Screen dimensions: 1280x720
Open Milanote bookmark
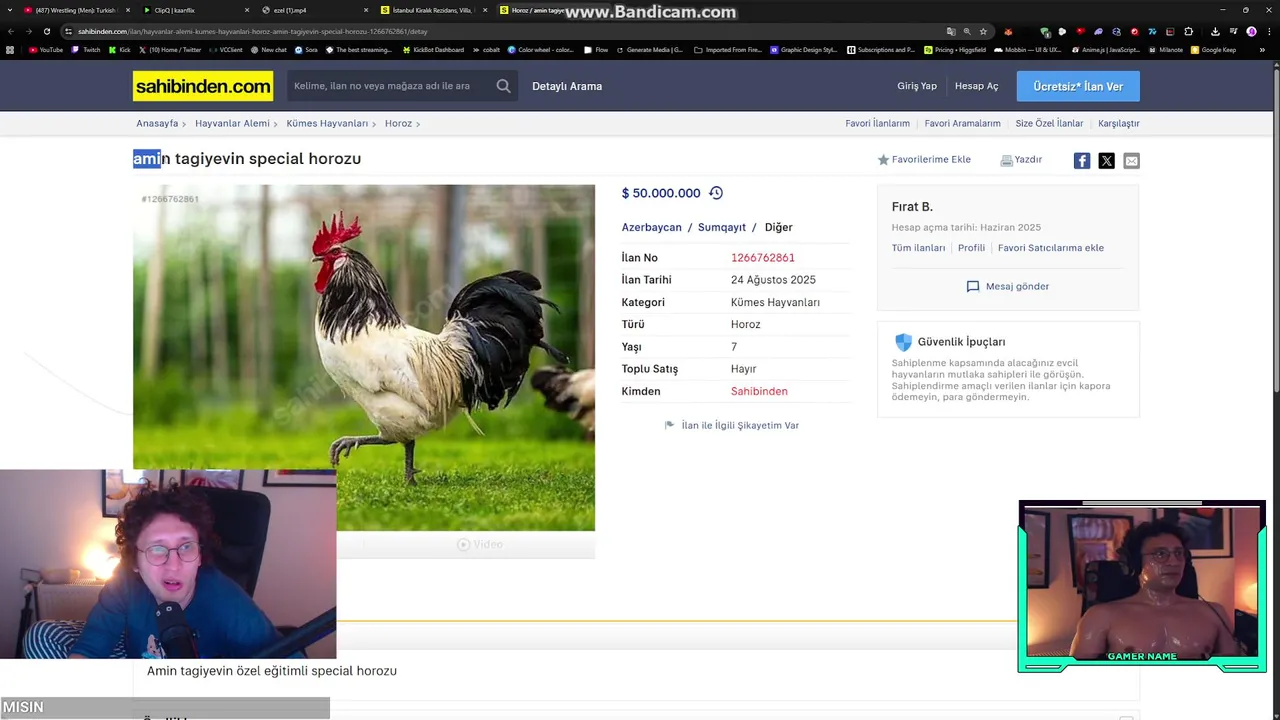1167,50
